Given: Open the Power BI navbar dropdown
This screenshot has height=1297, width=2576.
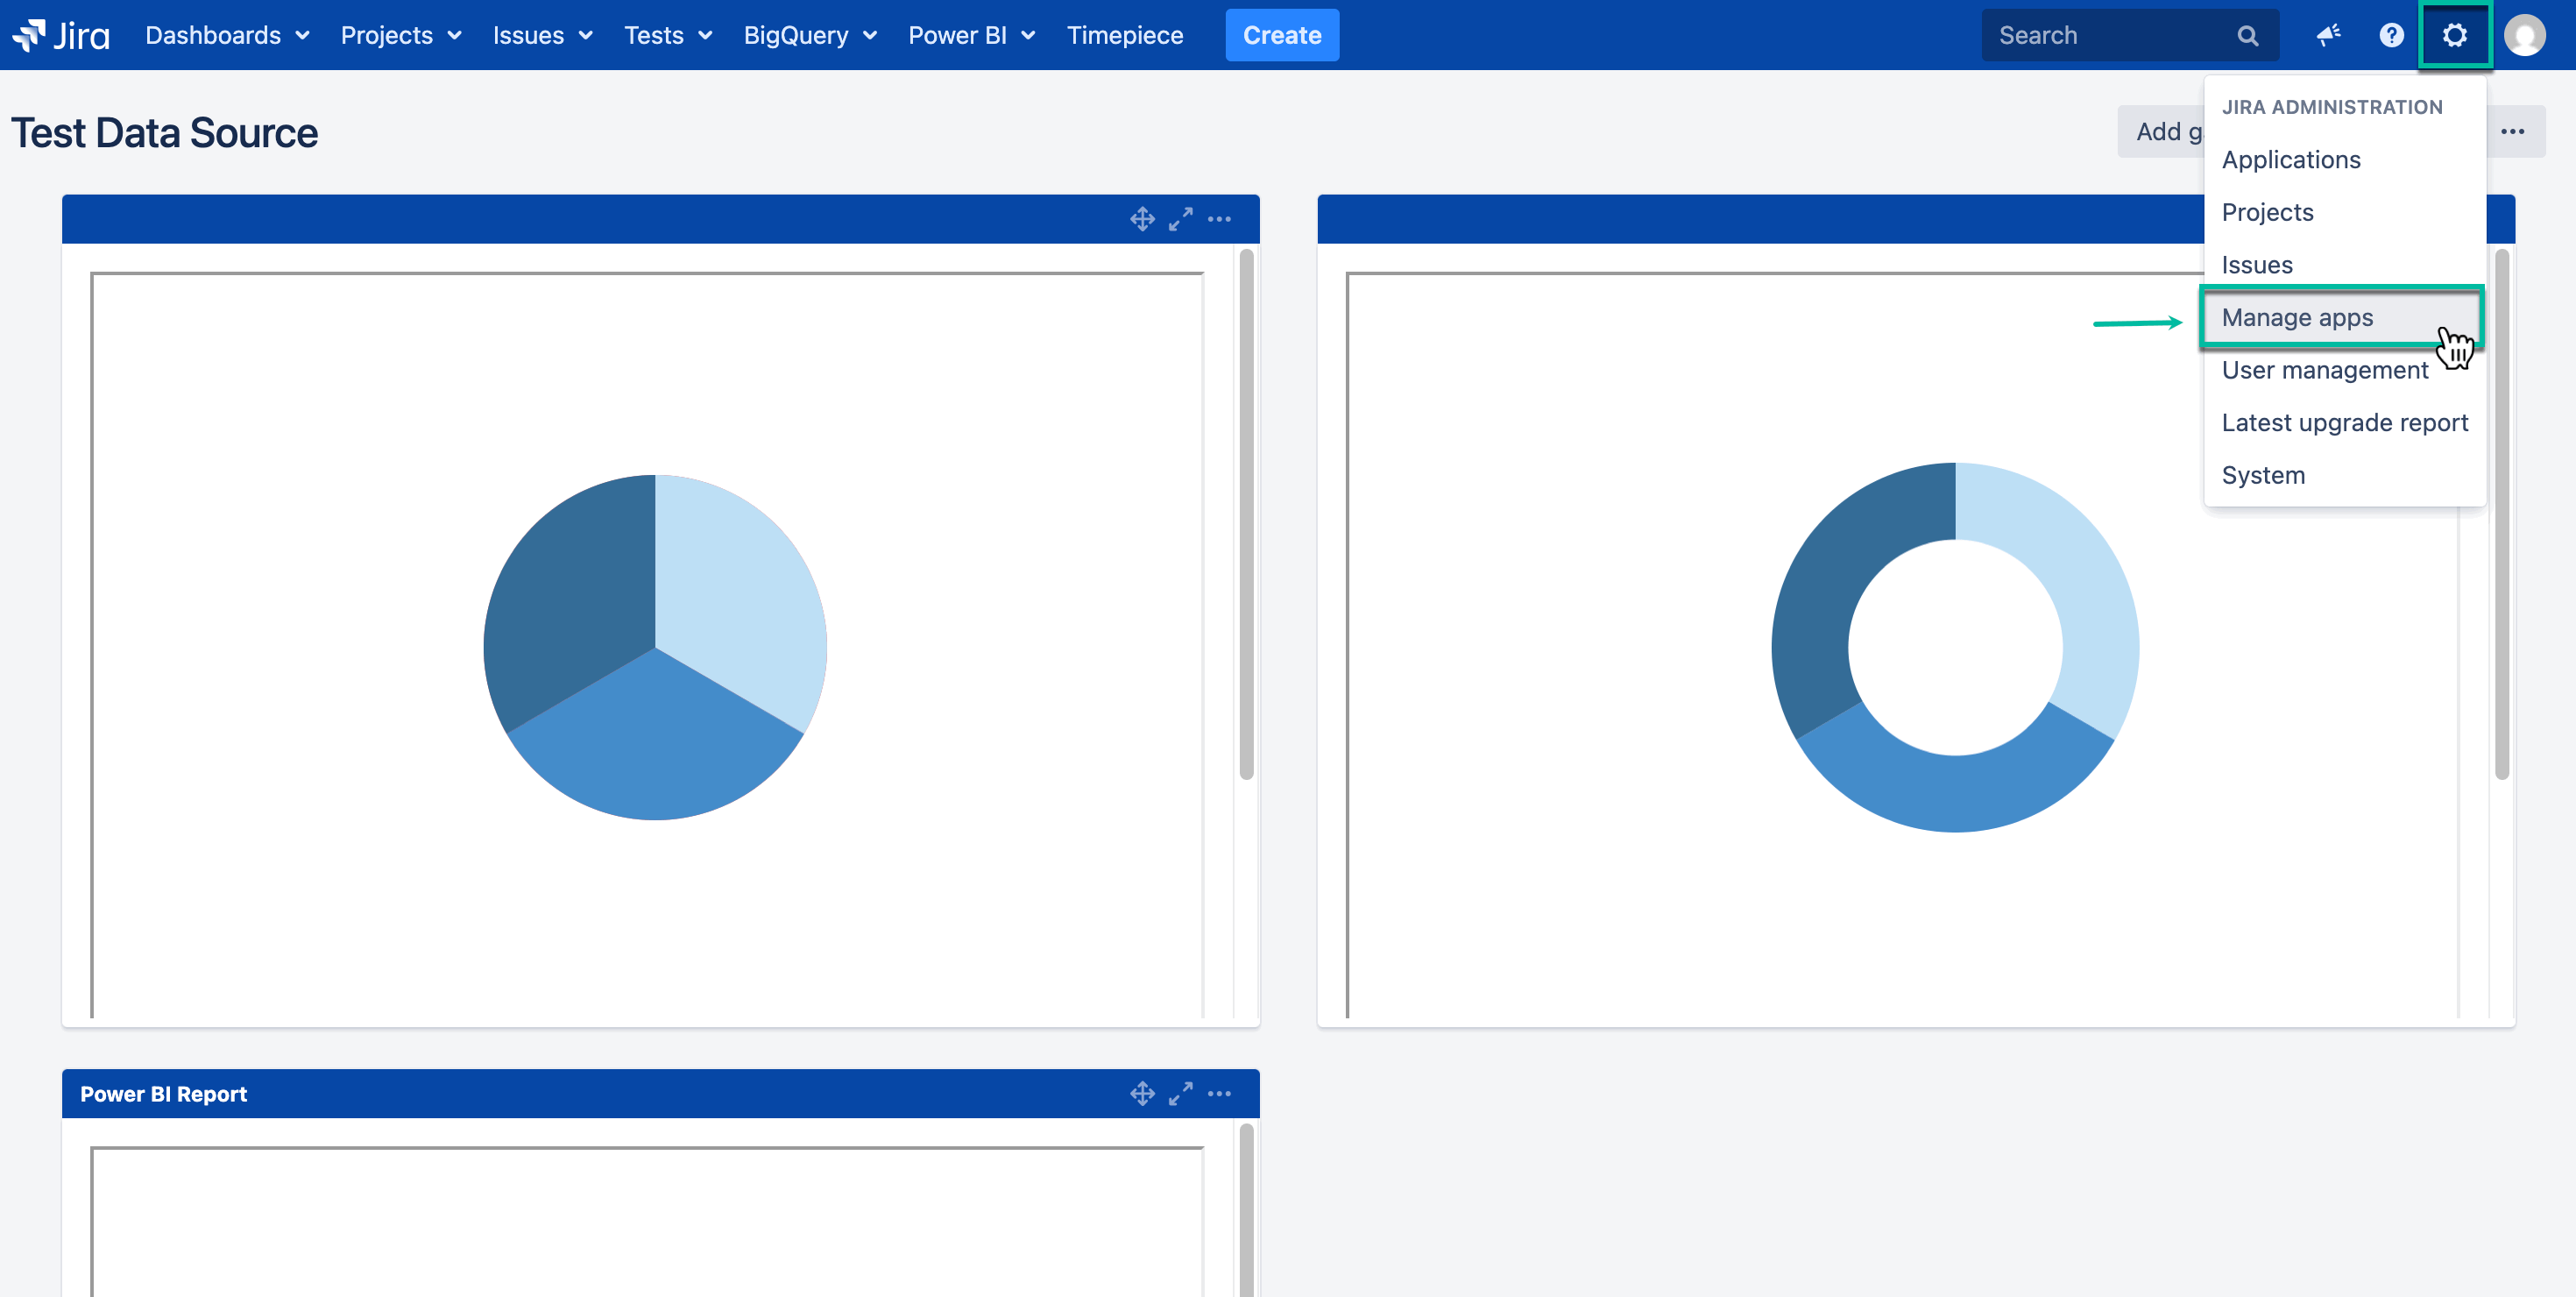Looking at the screenshot, I should (971, 35).
